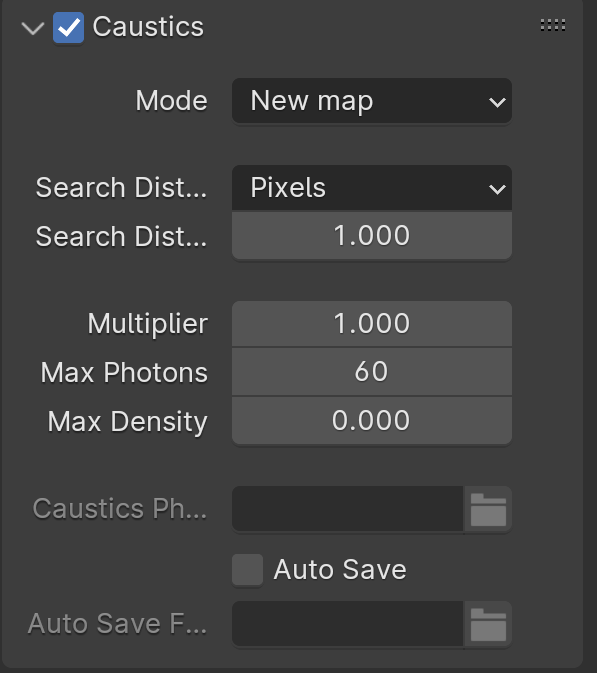Image resolution: width=597 pixels, height=673 pixels.
Task: Enable the Auto Save checkbox
Action: click(247, 570)
